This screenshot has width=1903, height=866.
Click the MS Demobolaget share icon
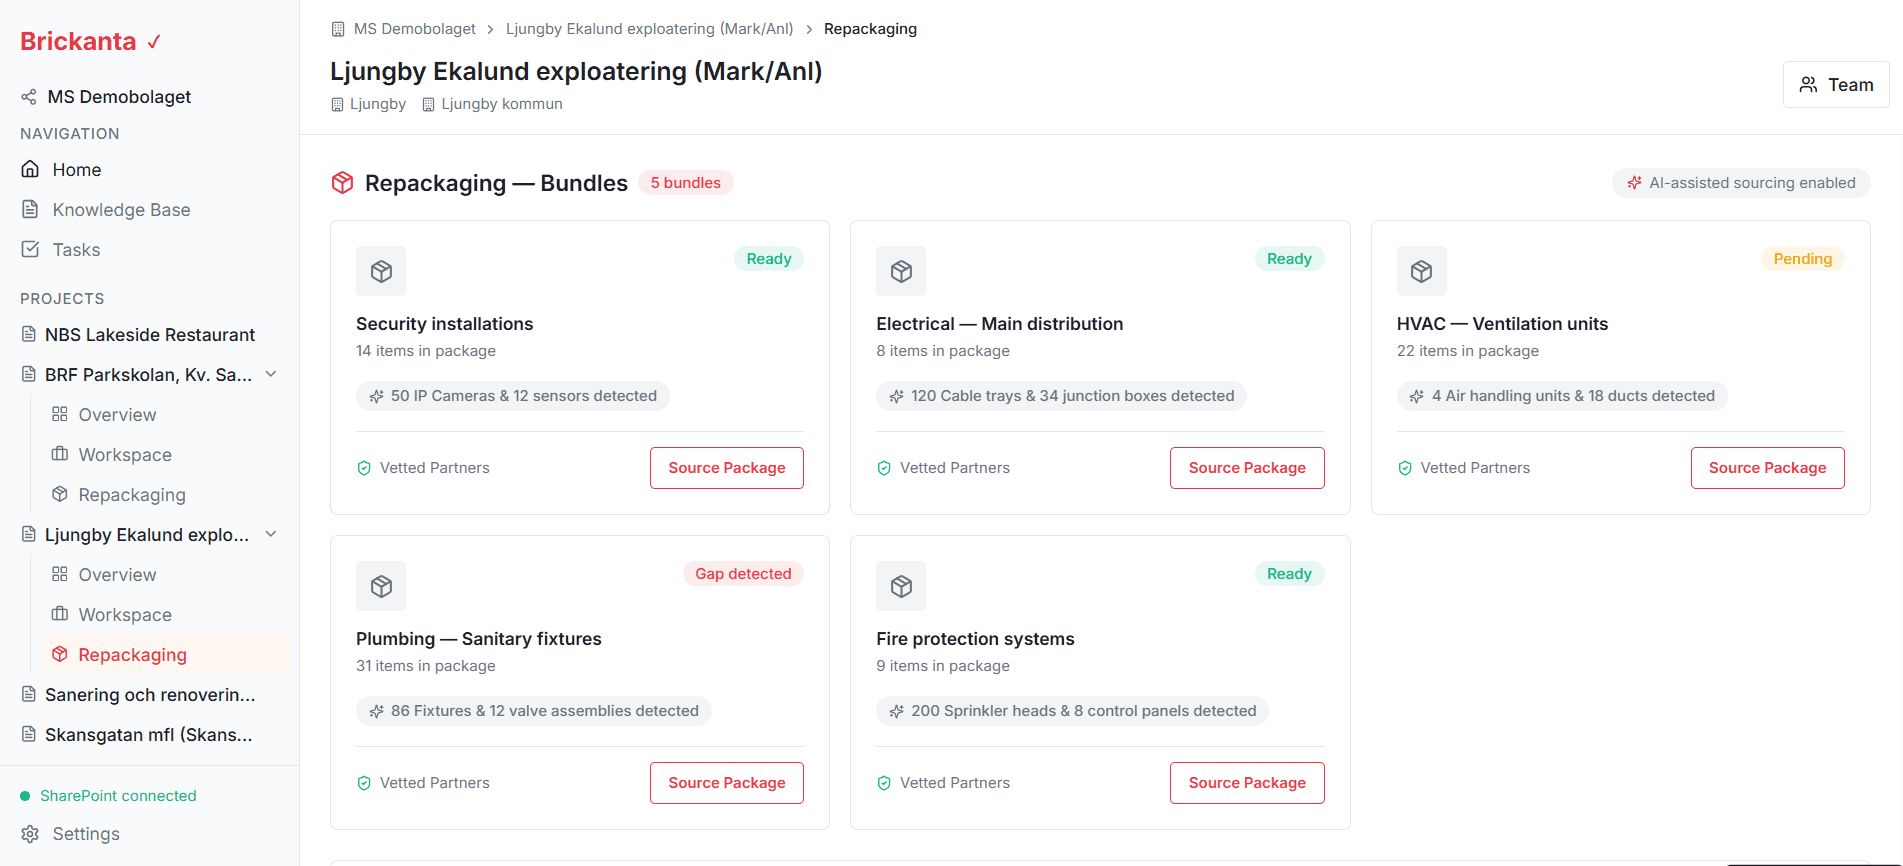point(29,97)
